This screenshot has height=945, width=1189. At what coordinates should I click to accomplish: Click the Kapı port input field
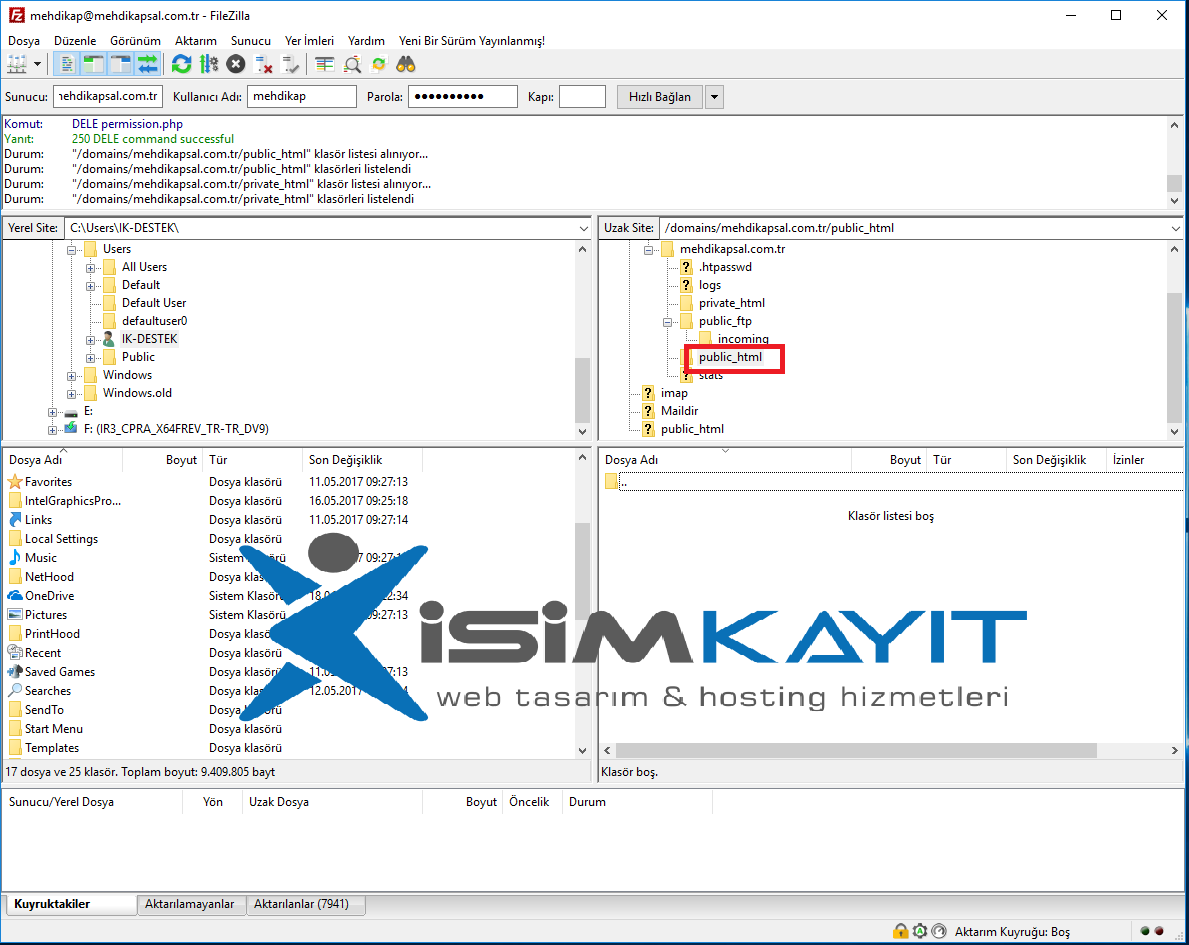pyautogui.click(x=582, y=97)
